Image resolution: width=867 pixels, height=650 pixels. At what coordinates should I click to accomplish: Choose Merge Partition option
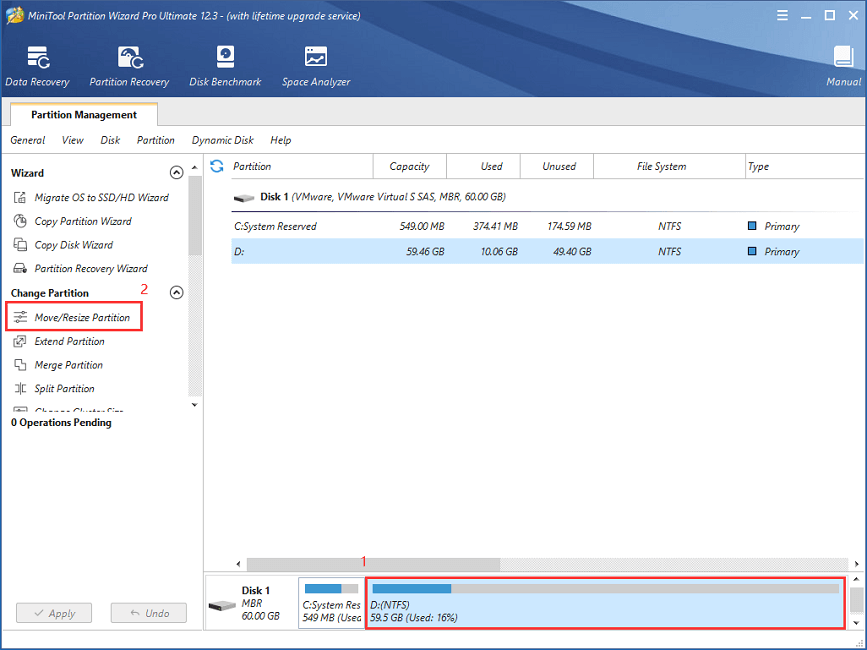(69, 365)
